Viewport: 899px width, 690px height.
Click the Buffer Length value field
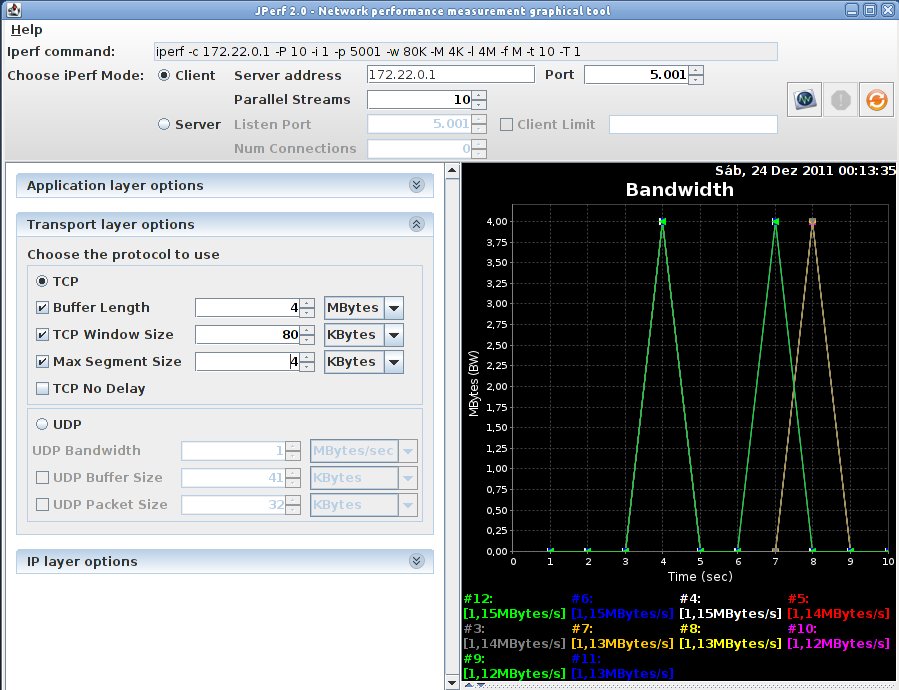tap(247, 308)
